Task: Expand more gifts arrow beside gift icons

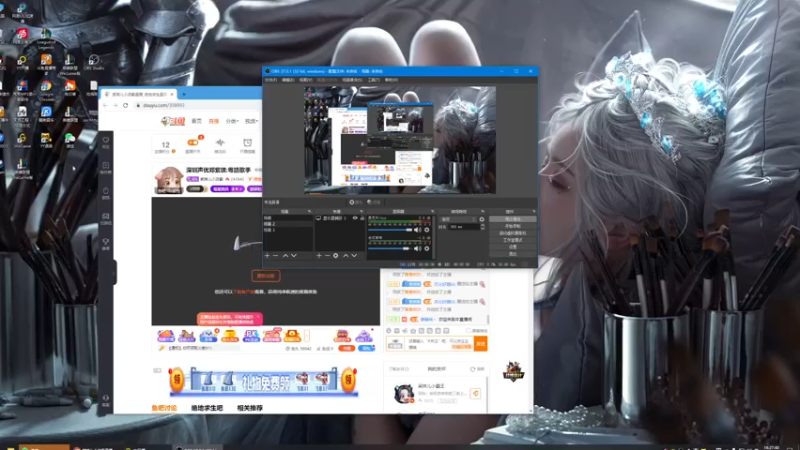Action: coord(307,335)
